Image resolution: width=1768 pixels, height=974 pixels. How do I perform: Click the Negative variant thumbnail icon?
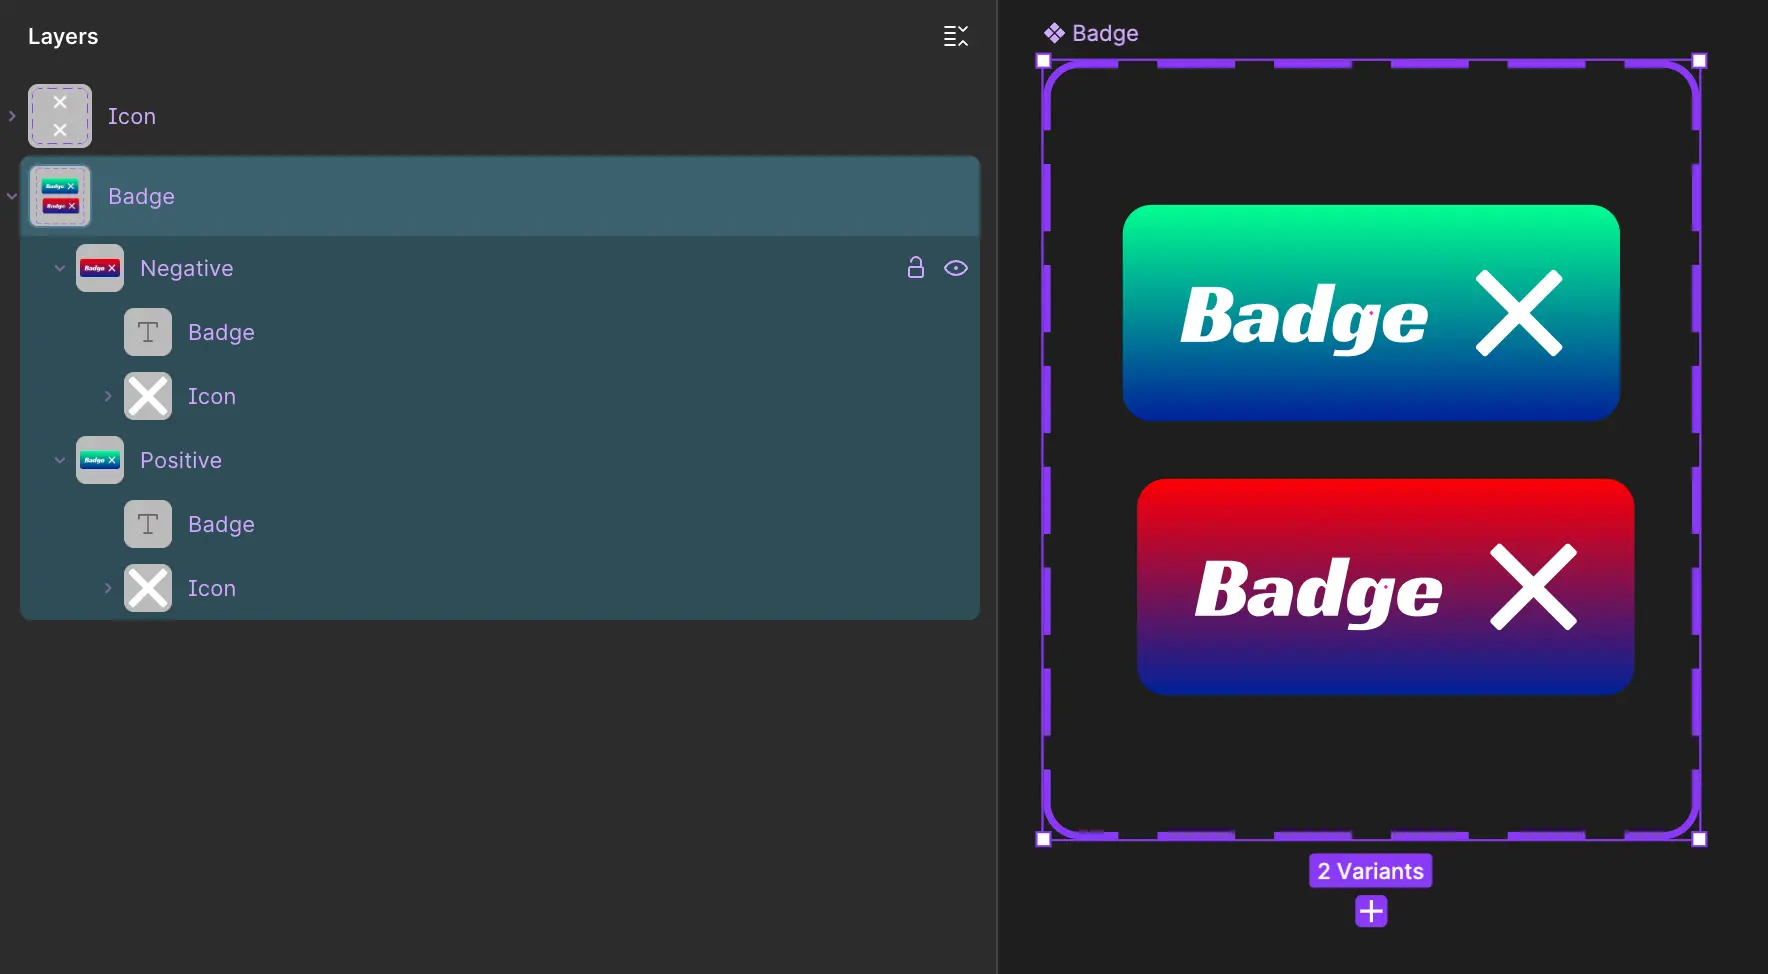[99, 268]
